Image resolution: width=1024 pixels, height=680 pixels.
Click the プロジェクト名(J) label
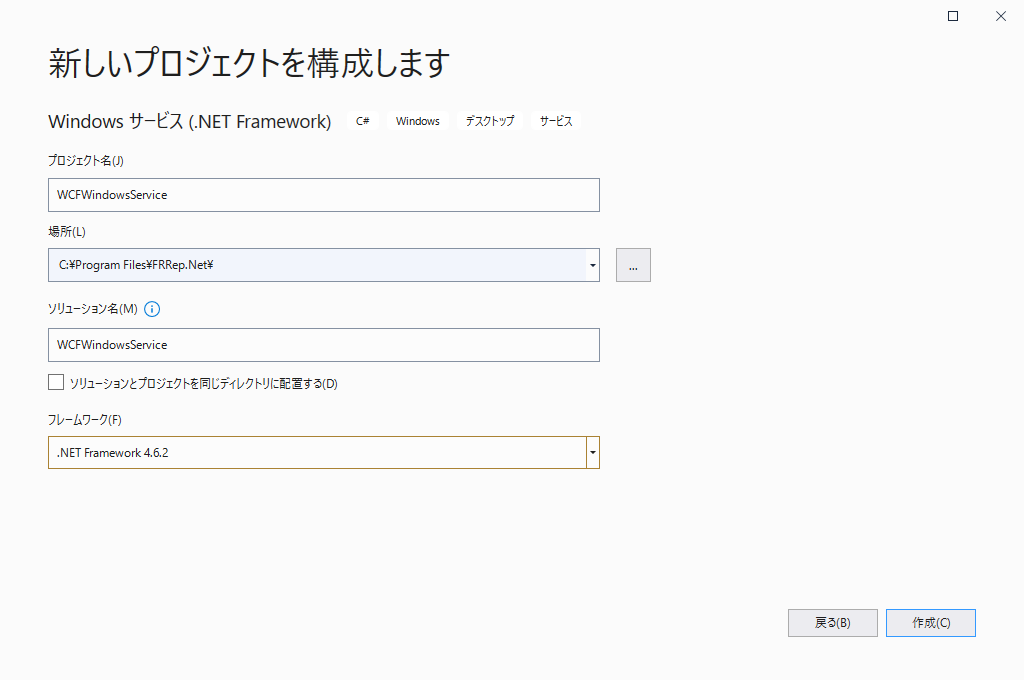click(85, 160)
